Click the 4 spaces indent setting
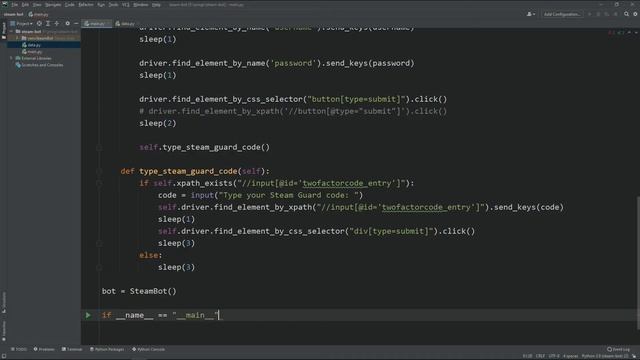Screen dimensions: 640x360 pyautogui.click(x=570, y=356)
